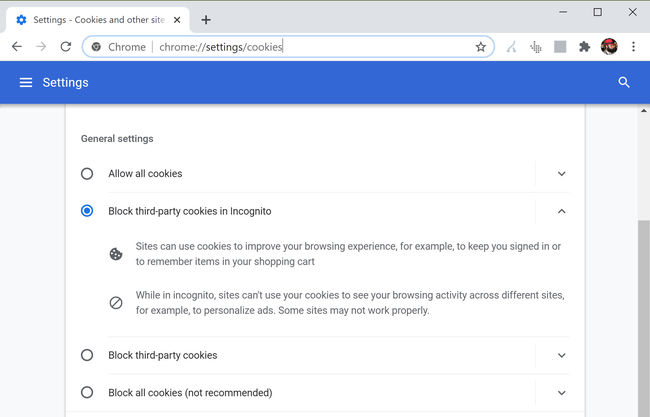This screenshot has height=417, width=650.
Task: Click the Chrome site info icon in the address bar
Action: pos(96,47)
